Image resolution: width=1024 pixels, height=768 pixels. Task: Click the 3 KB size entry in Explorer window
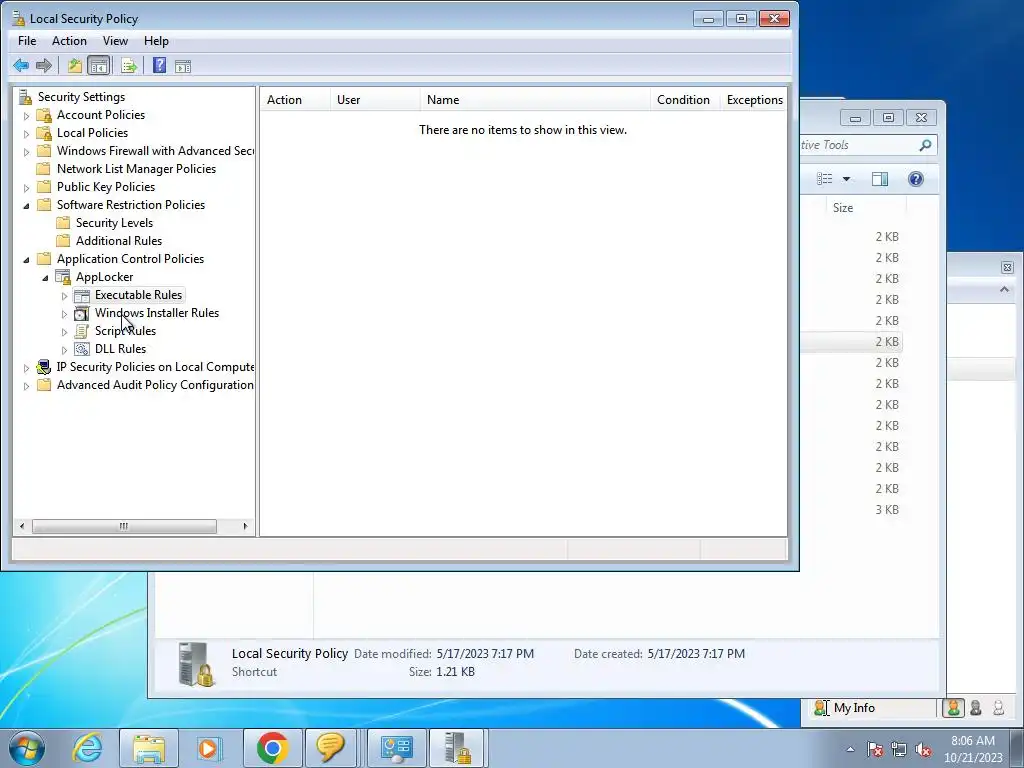(x=887, y=510)
